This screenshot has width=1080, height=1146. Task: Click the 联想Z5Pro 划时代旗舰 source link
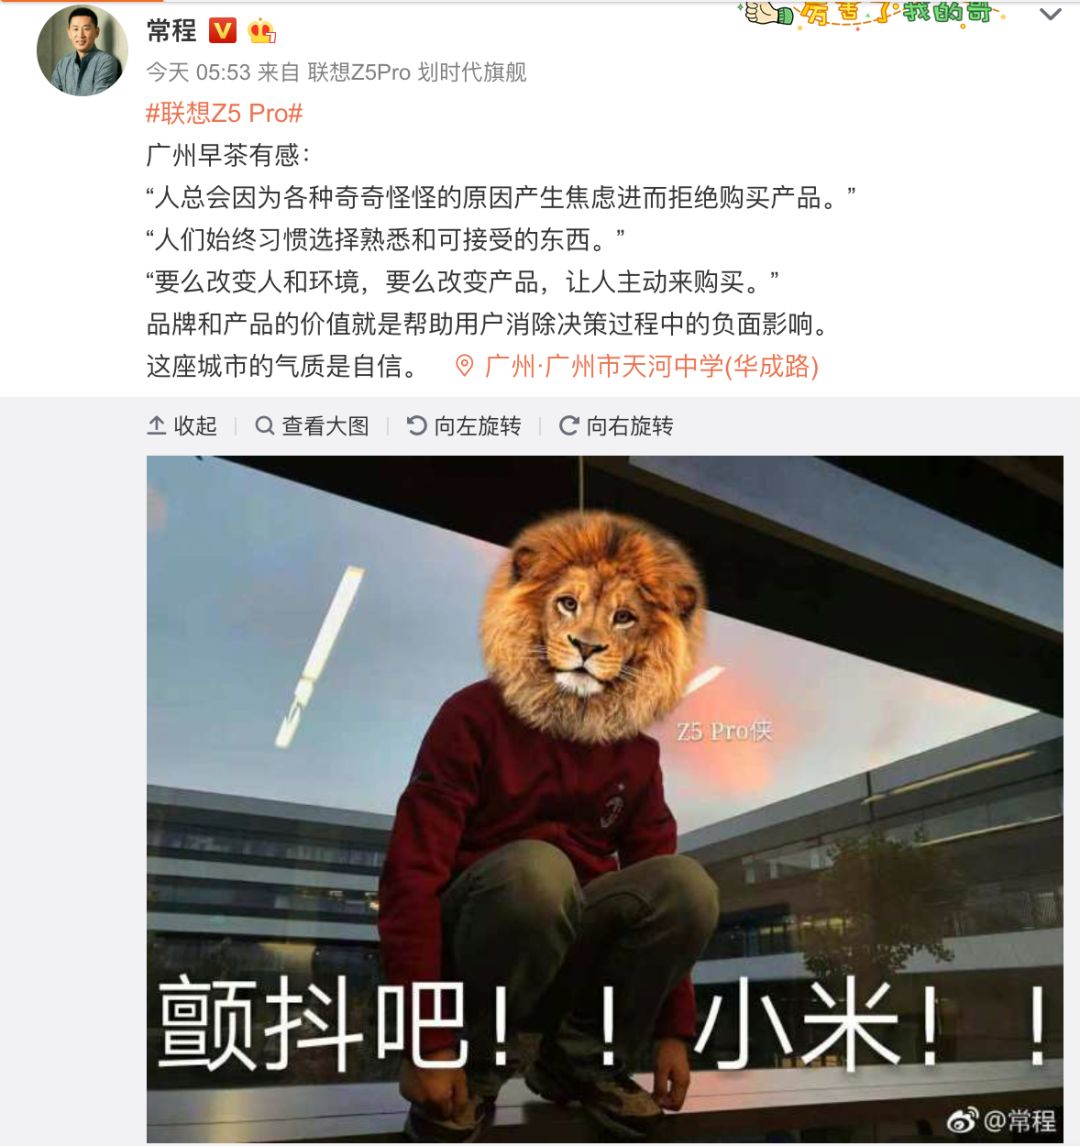(x=417, y=72)
